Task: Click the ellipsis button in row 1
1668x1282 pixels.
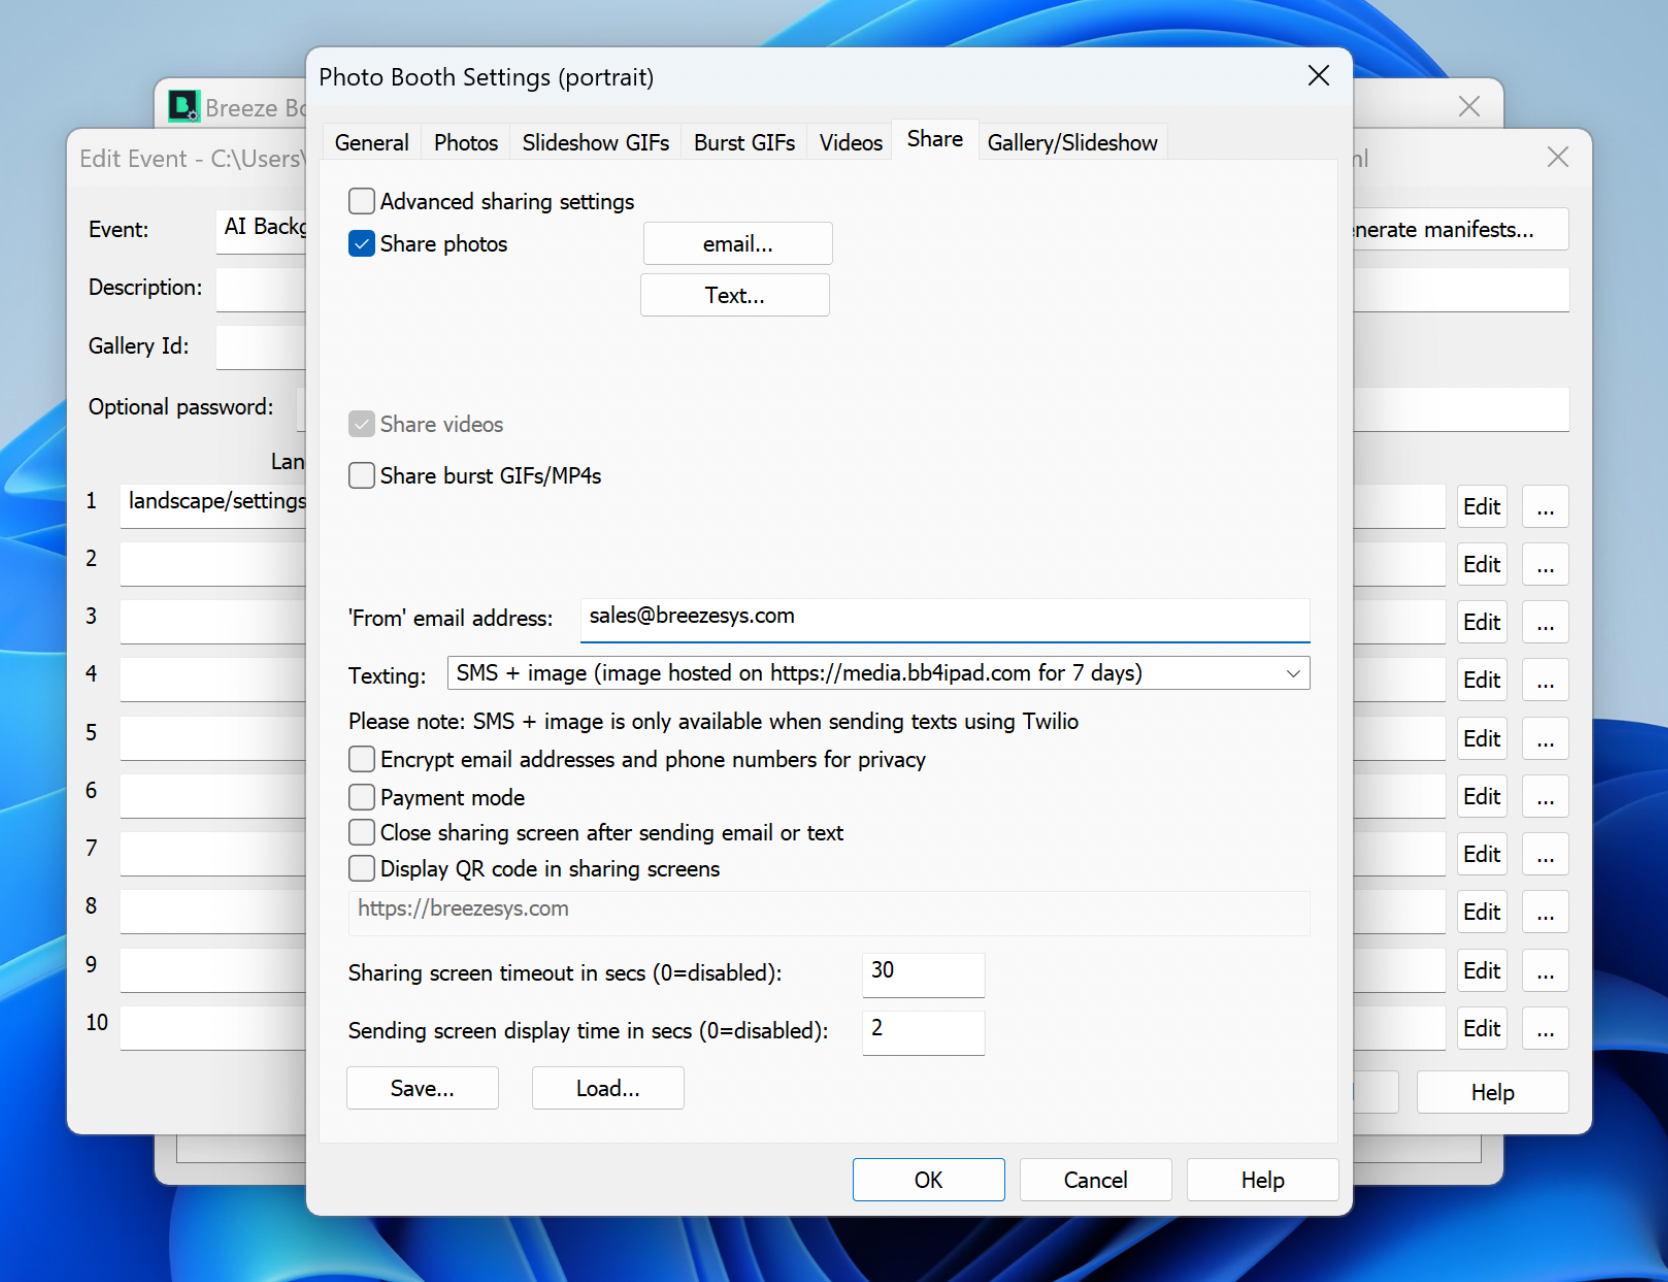Action: pos(1544,507)
